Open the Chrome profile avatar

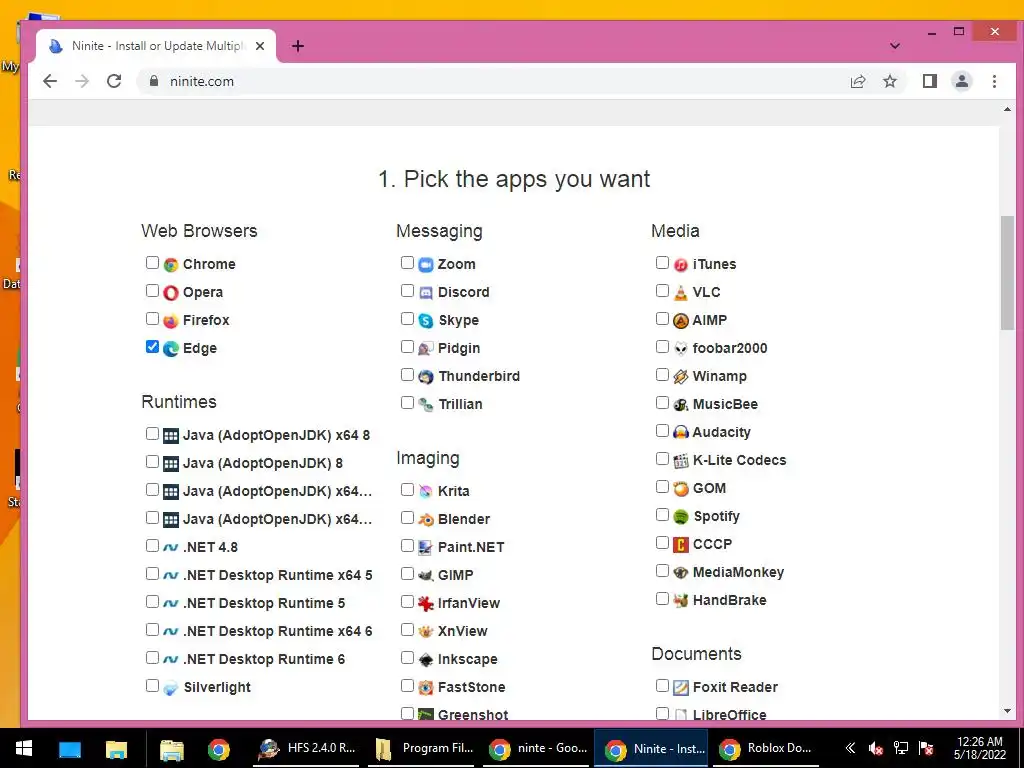tap(962, 81)
